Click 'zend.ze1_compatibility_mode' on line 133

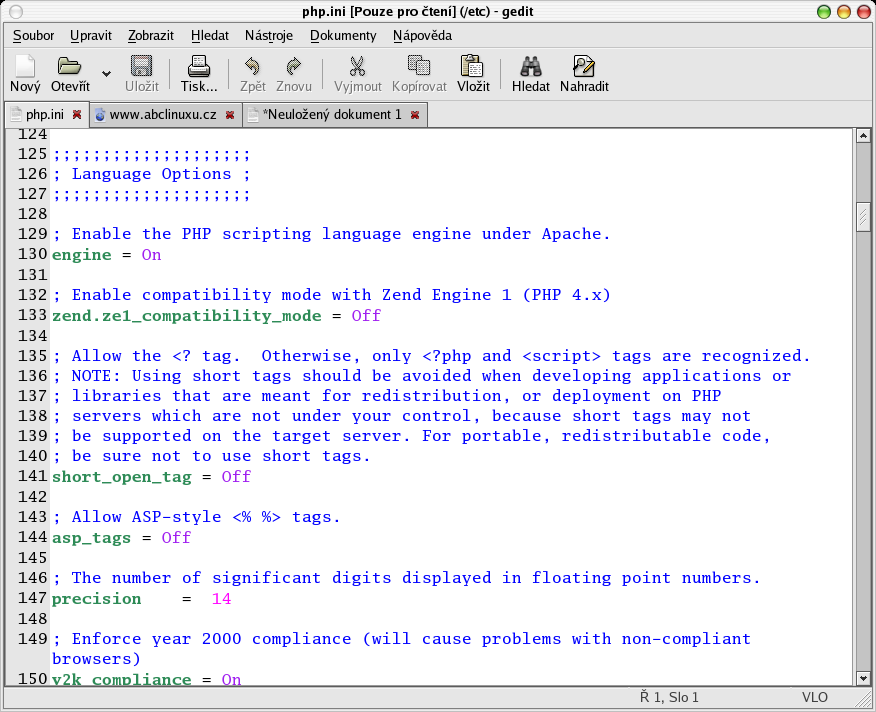tap(187, 316)
